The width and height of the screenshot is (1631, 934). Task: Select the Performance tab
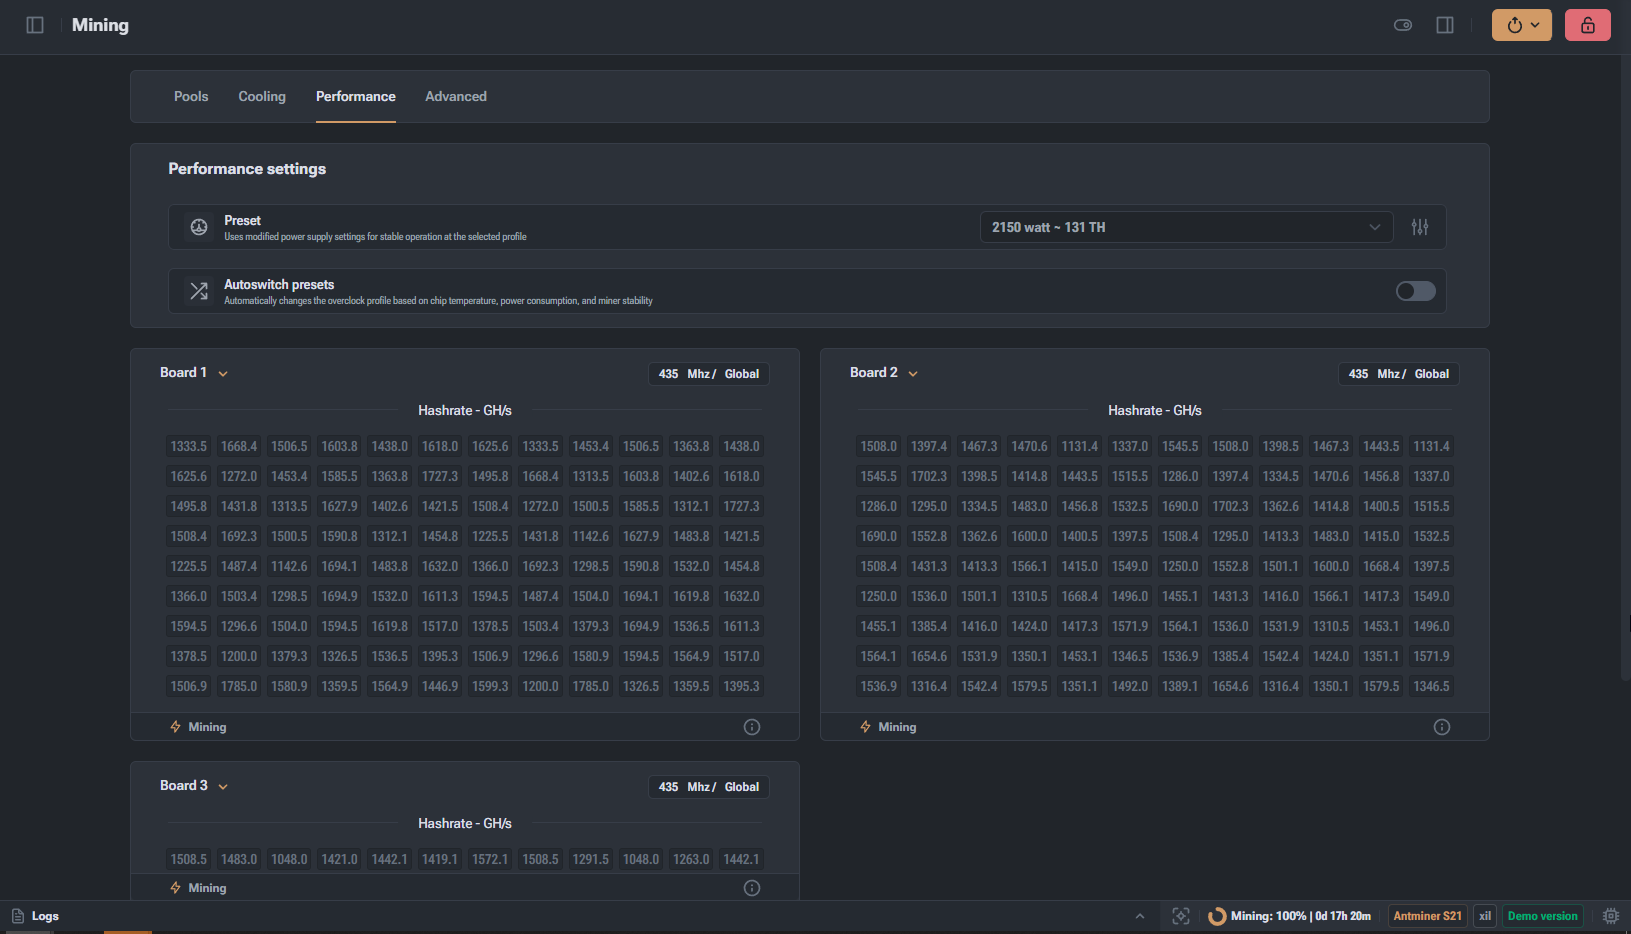[x=356, y=96]
